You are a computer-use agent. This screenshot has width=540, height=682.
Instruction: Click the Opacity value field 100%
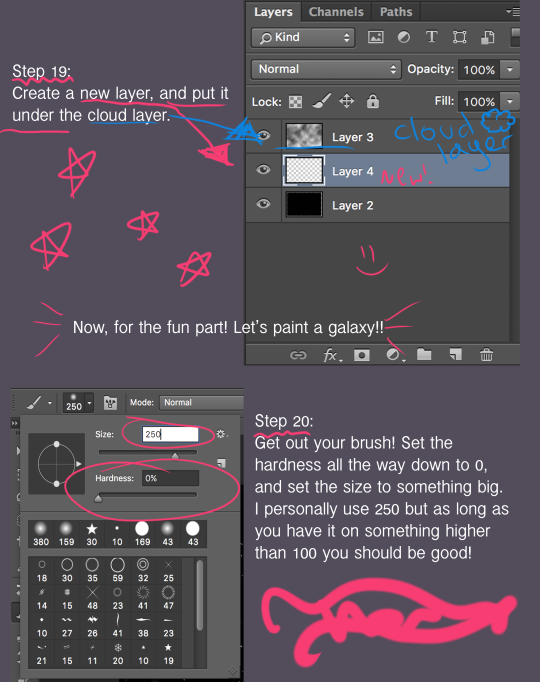coord(479,70)
